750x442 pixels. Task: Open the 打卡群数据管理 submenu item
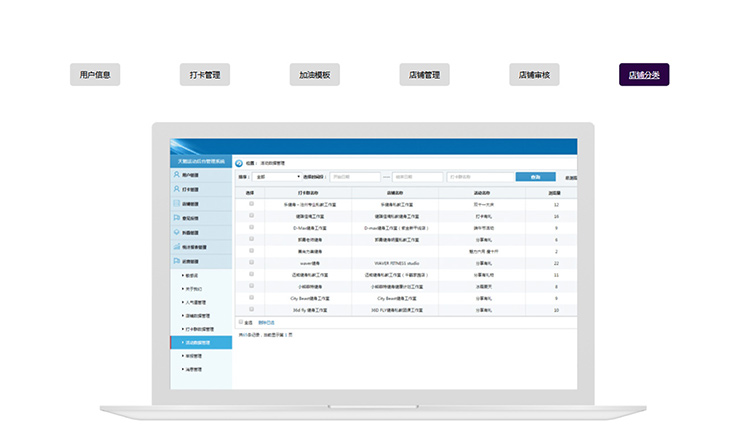199,329
